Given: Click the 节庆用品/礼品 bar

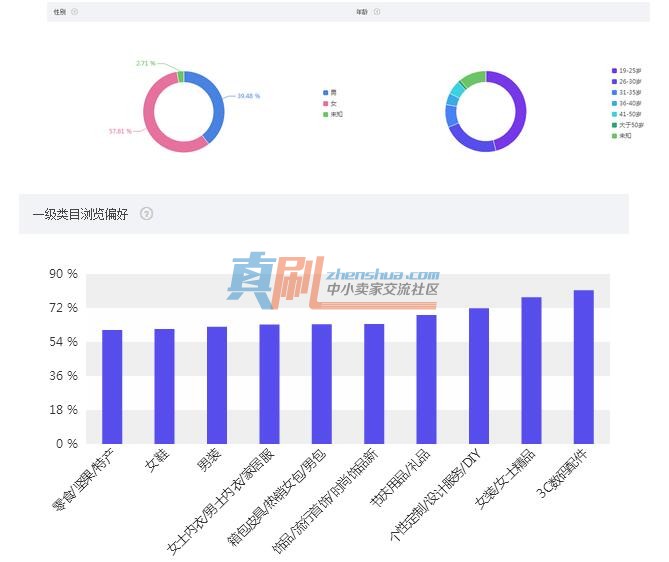Looking at the screenshot, I should coord(426,379).
